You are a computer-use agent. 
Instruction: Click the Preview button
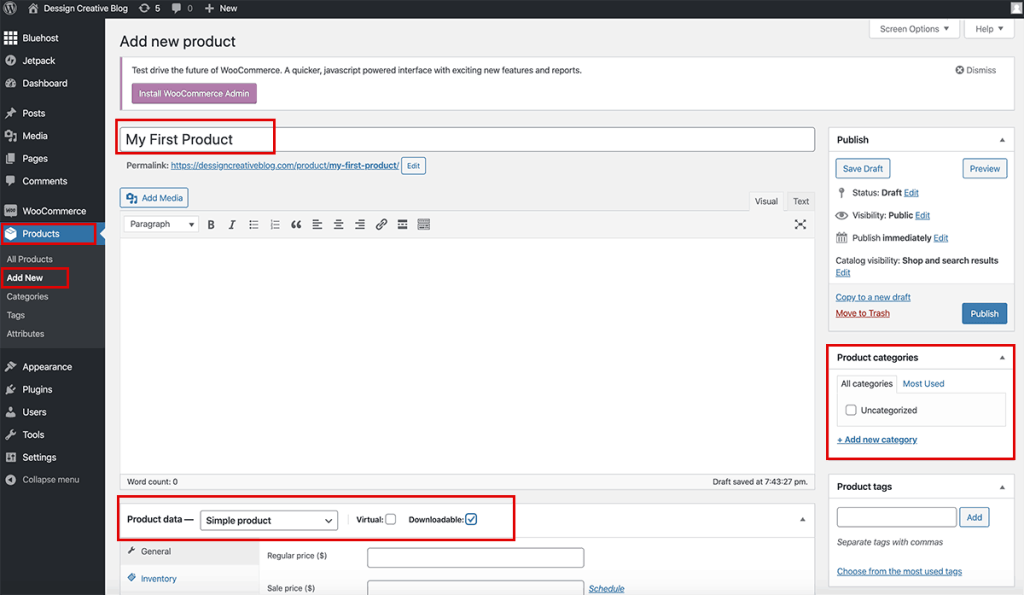pos(984,169)
